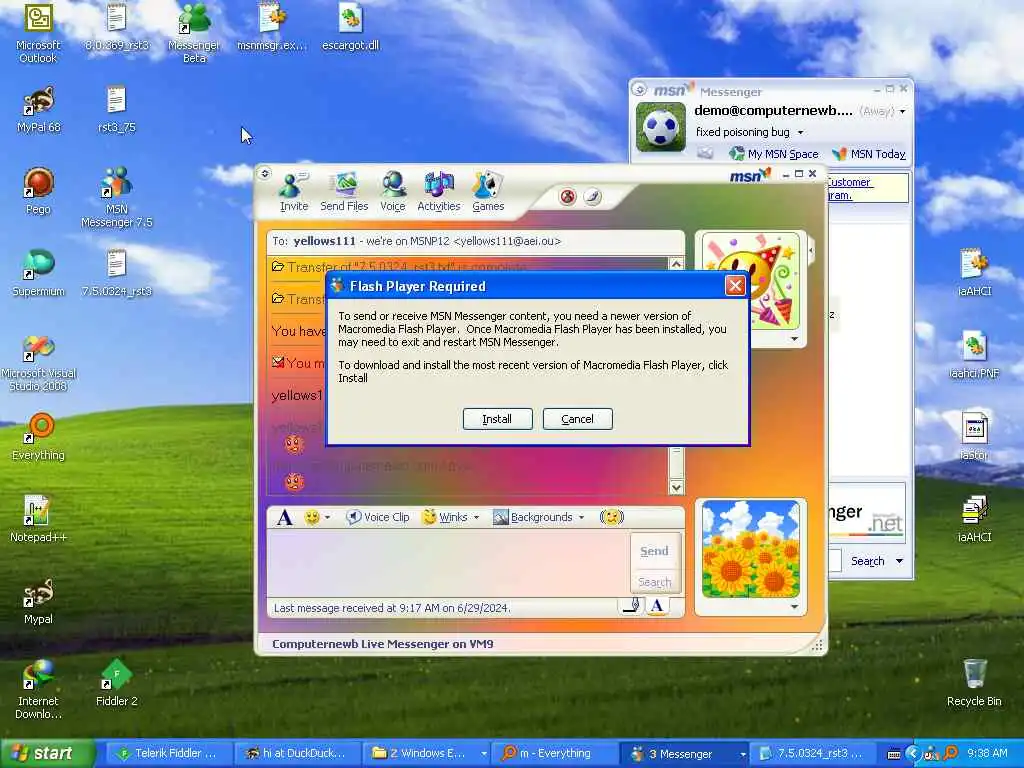This screenshot has height=768, width=1024.
Task: Switch to hi at DuckDuck taskbar button
Action: 296,754
